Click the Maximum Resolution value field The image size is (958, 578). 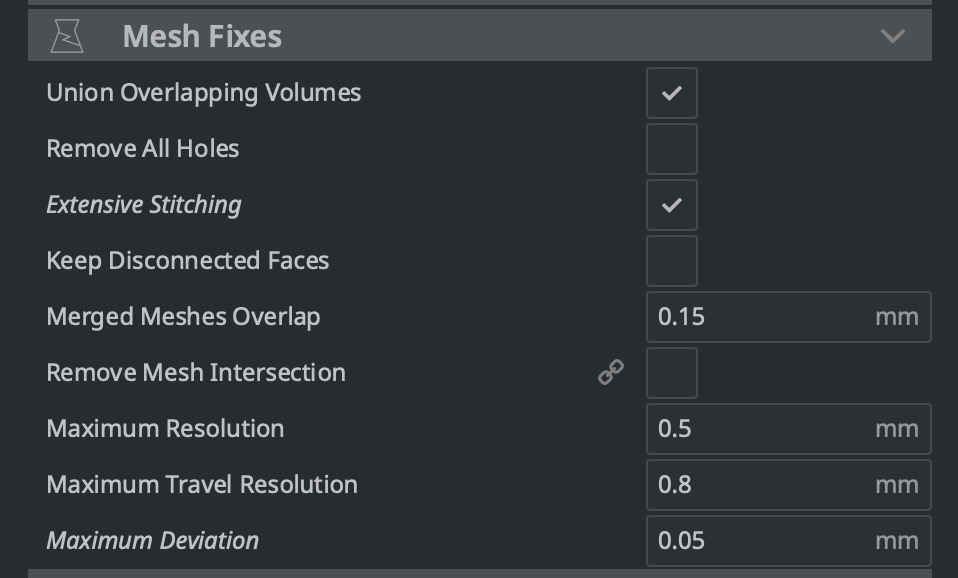(789, 429)
